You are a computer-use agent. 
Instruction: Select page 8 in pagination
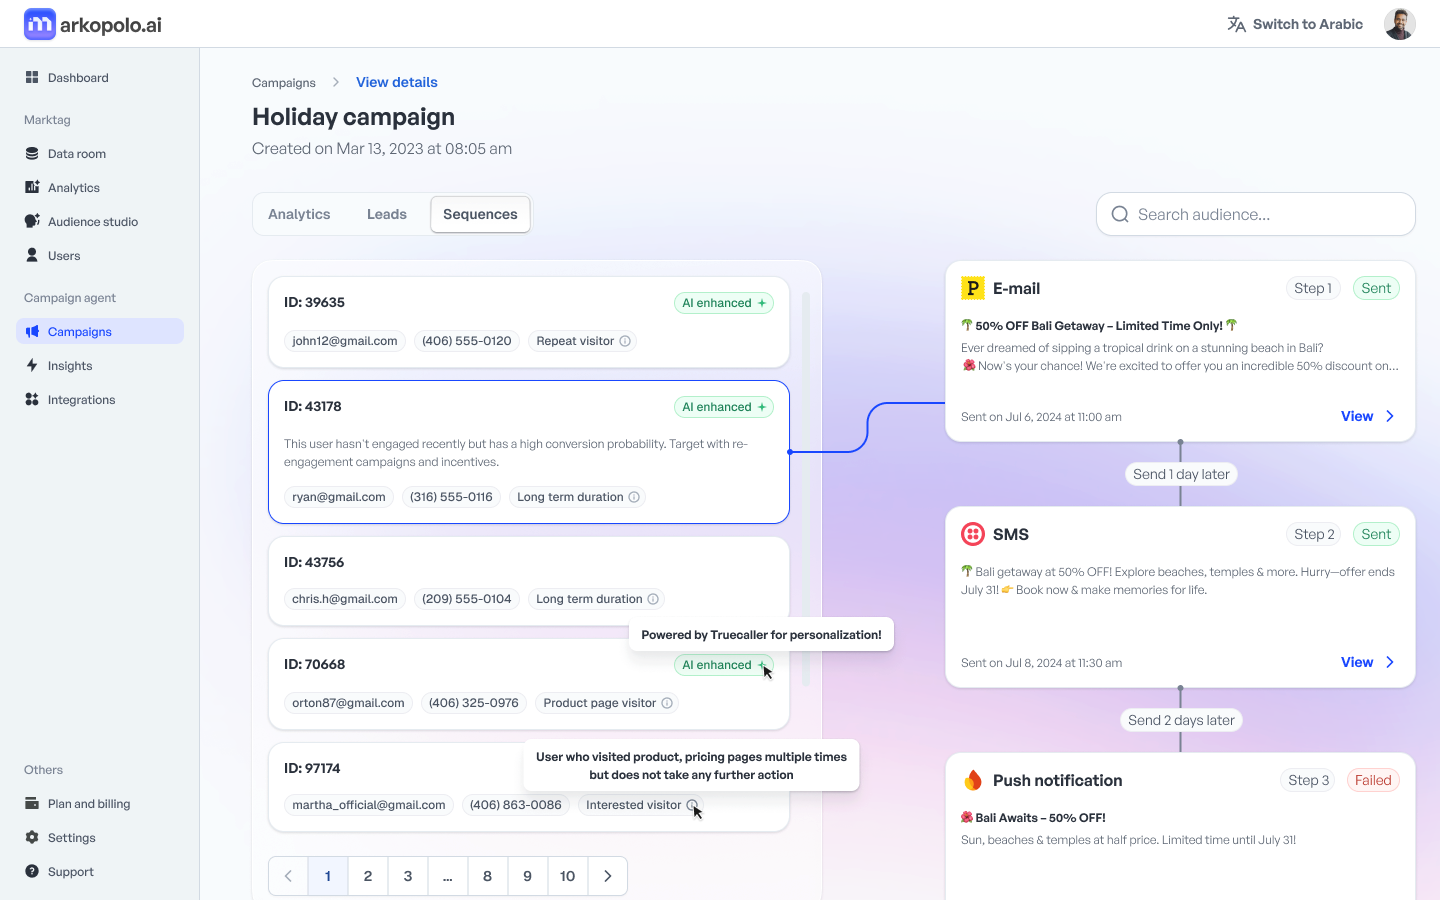coord(488,876)
